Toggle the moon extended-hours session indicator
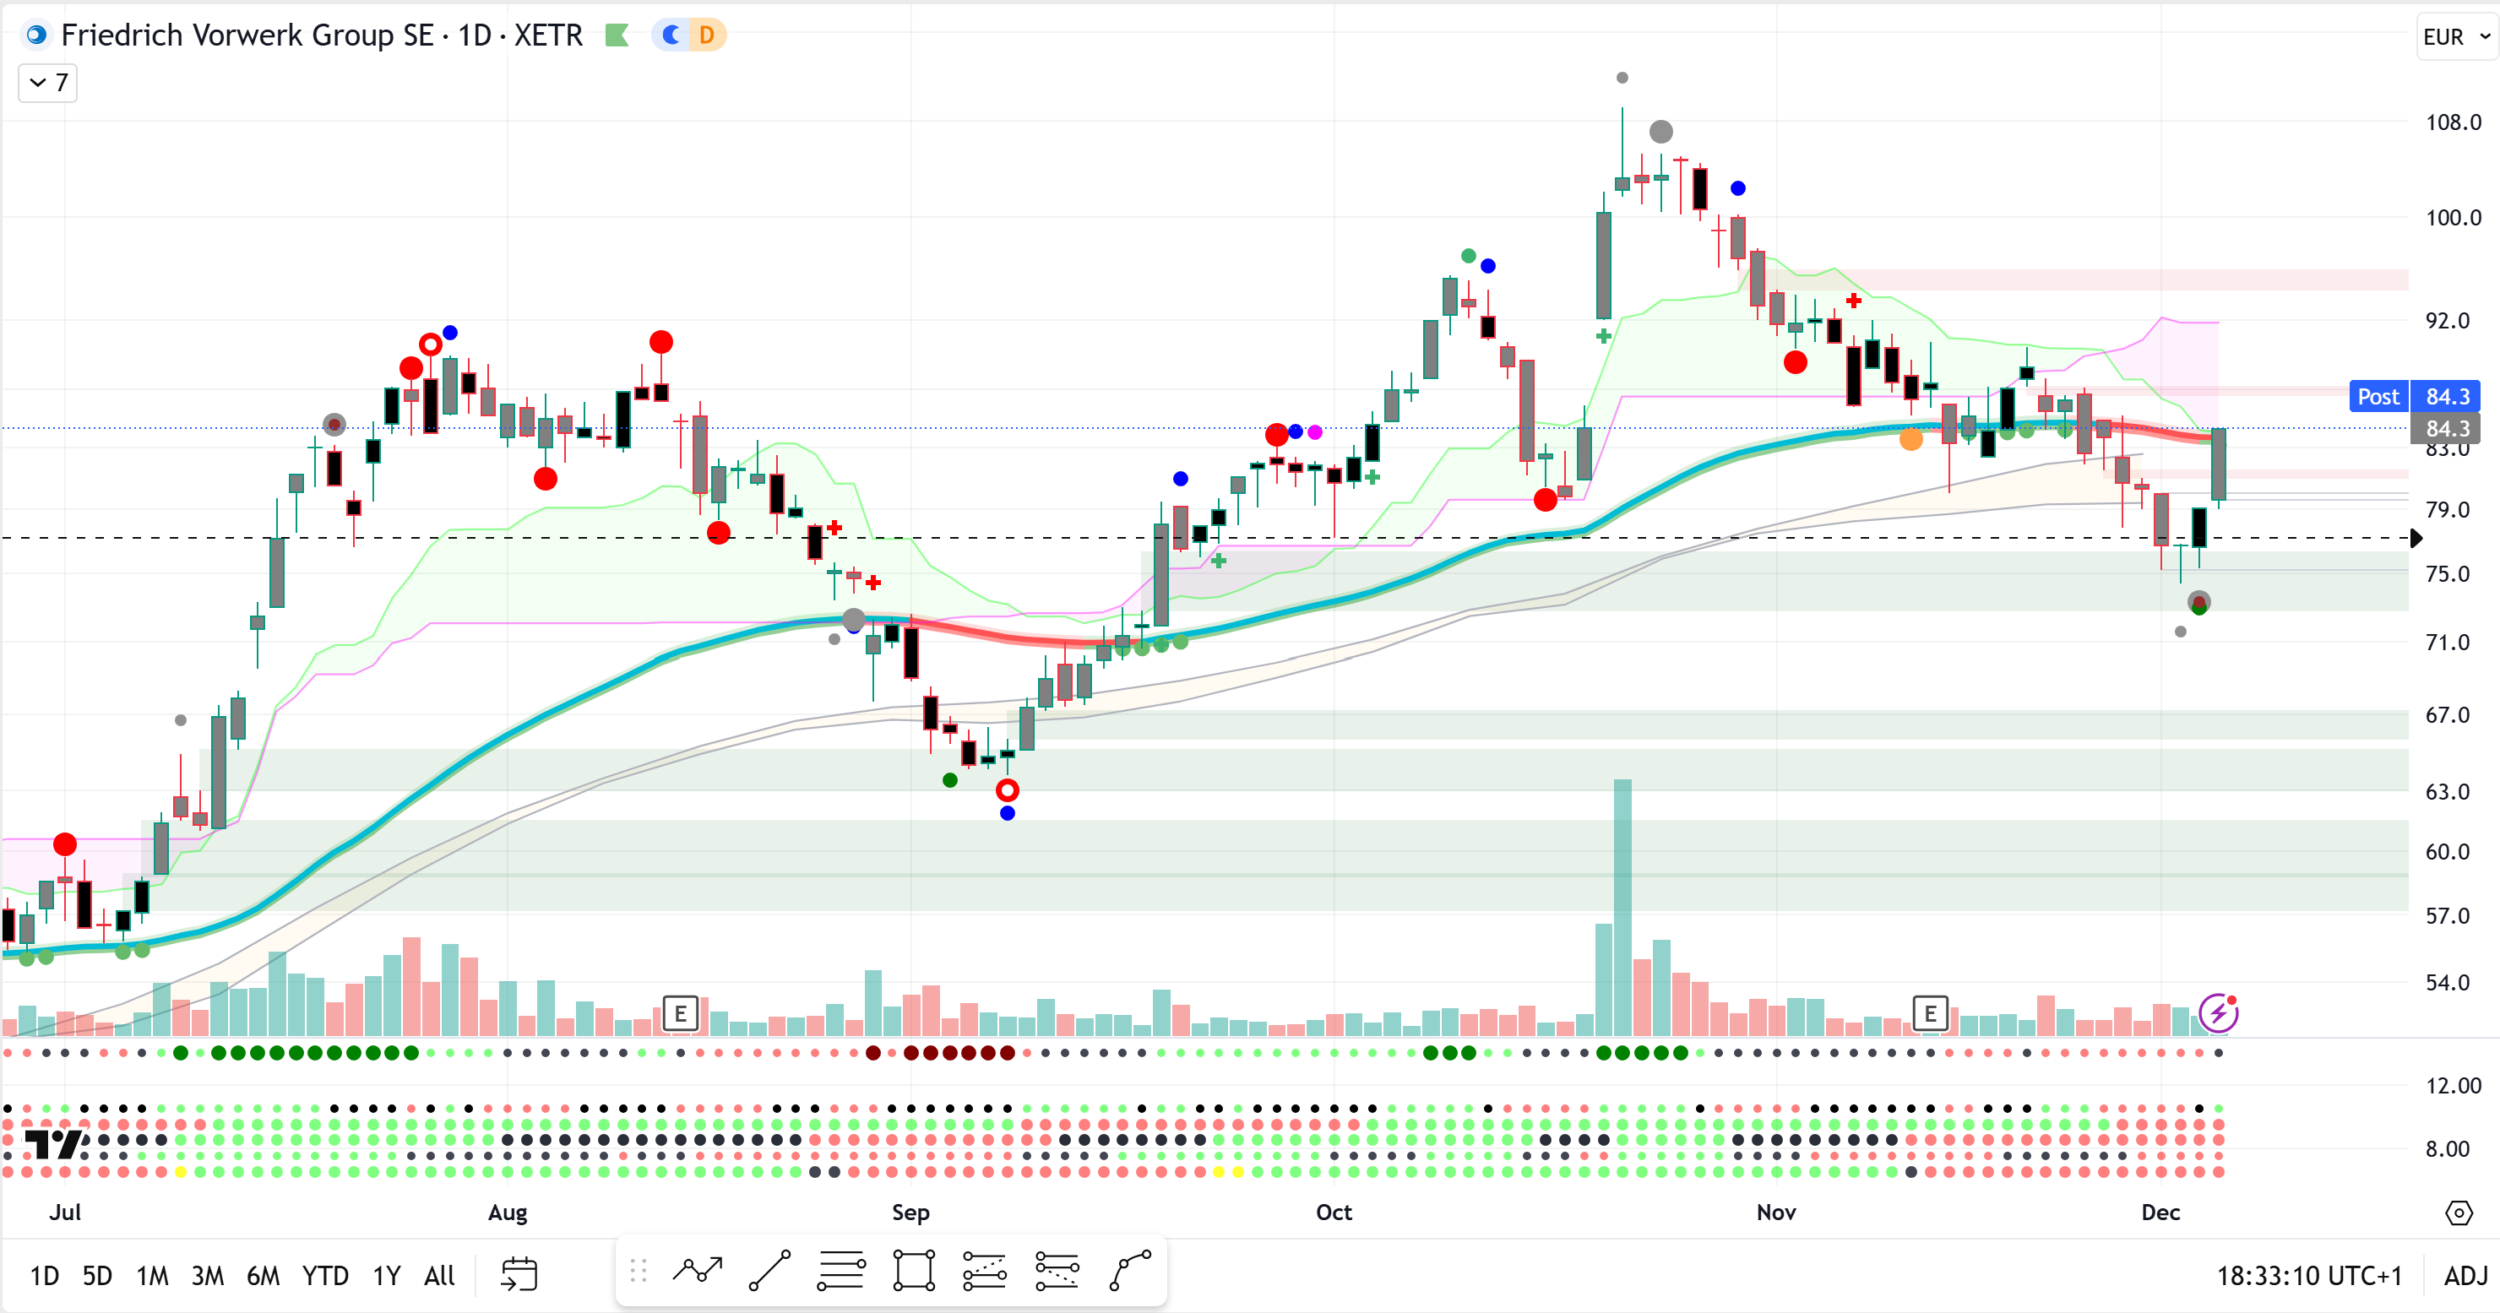The height and width of the screenshot is (1313, 2500). 672,36
